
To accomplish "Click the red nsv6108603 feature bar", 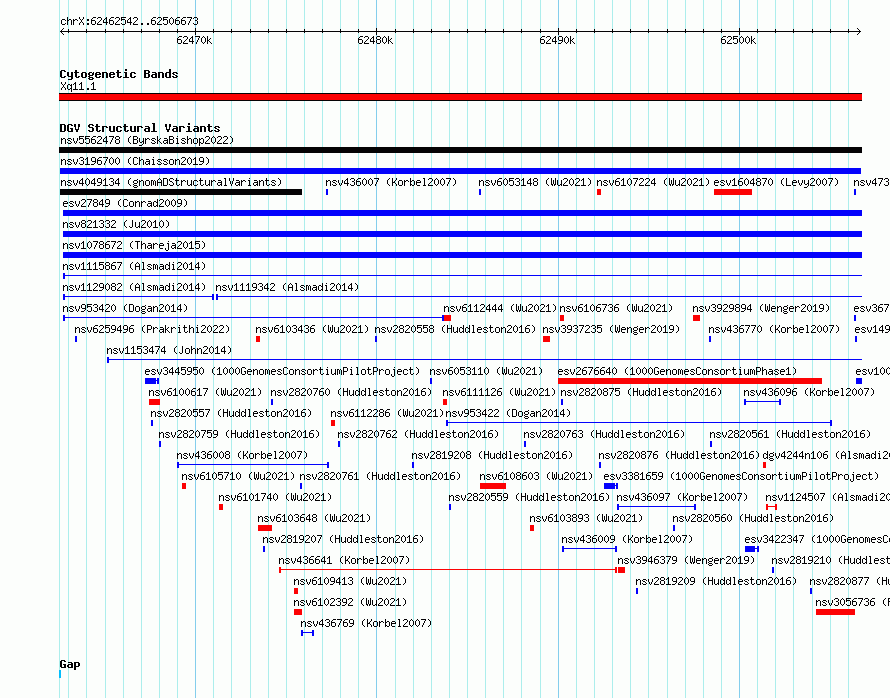I will (x=493, y=486).
